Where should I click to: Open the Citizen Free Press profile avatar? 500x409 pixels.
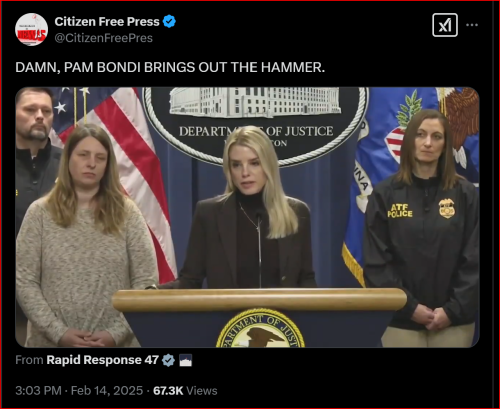click(31, 30)
